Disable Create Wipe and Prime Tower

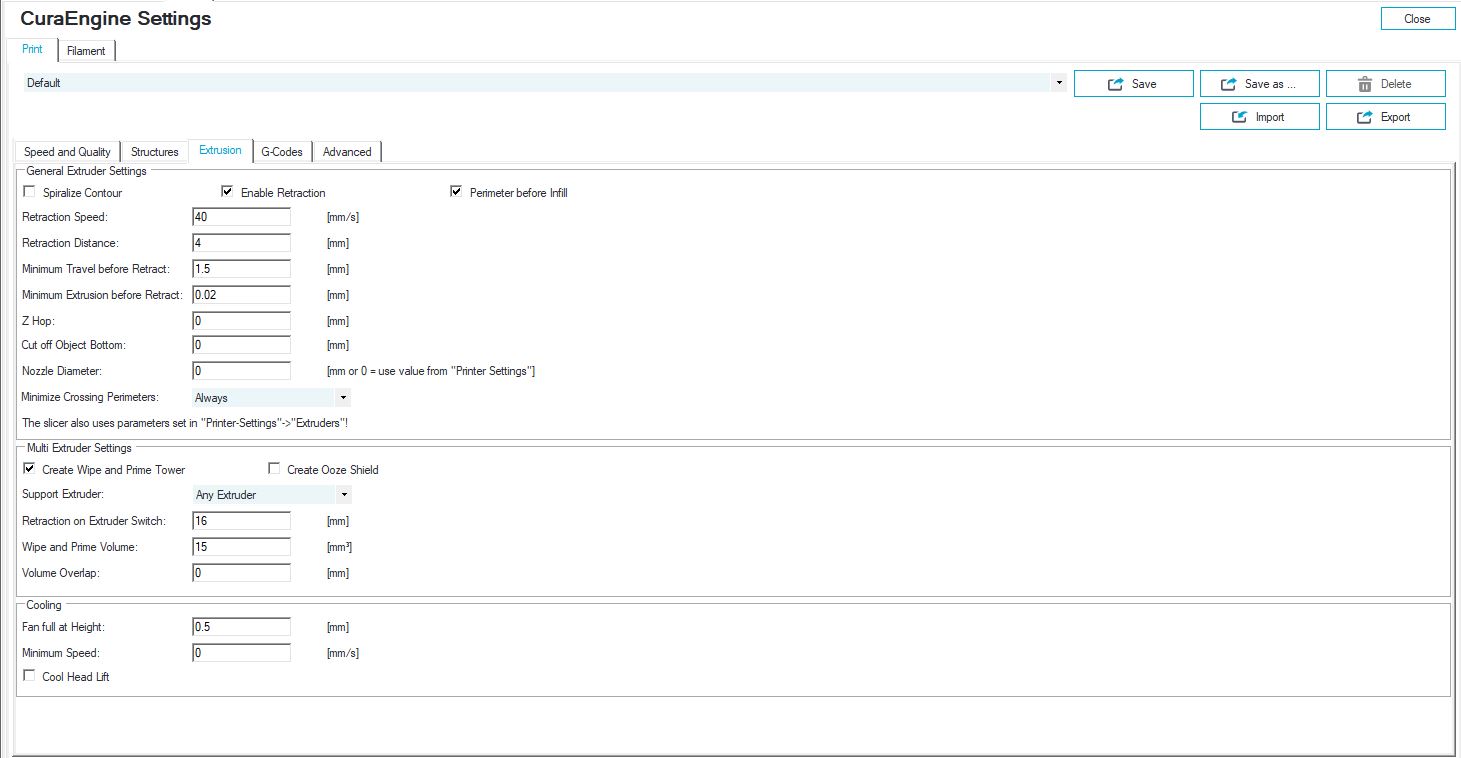click(x=29, y=469)
